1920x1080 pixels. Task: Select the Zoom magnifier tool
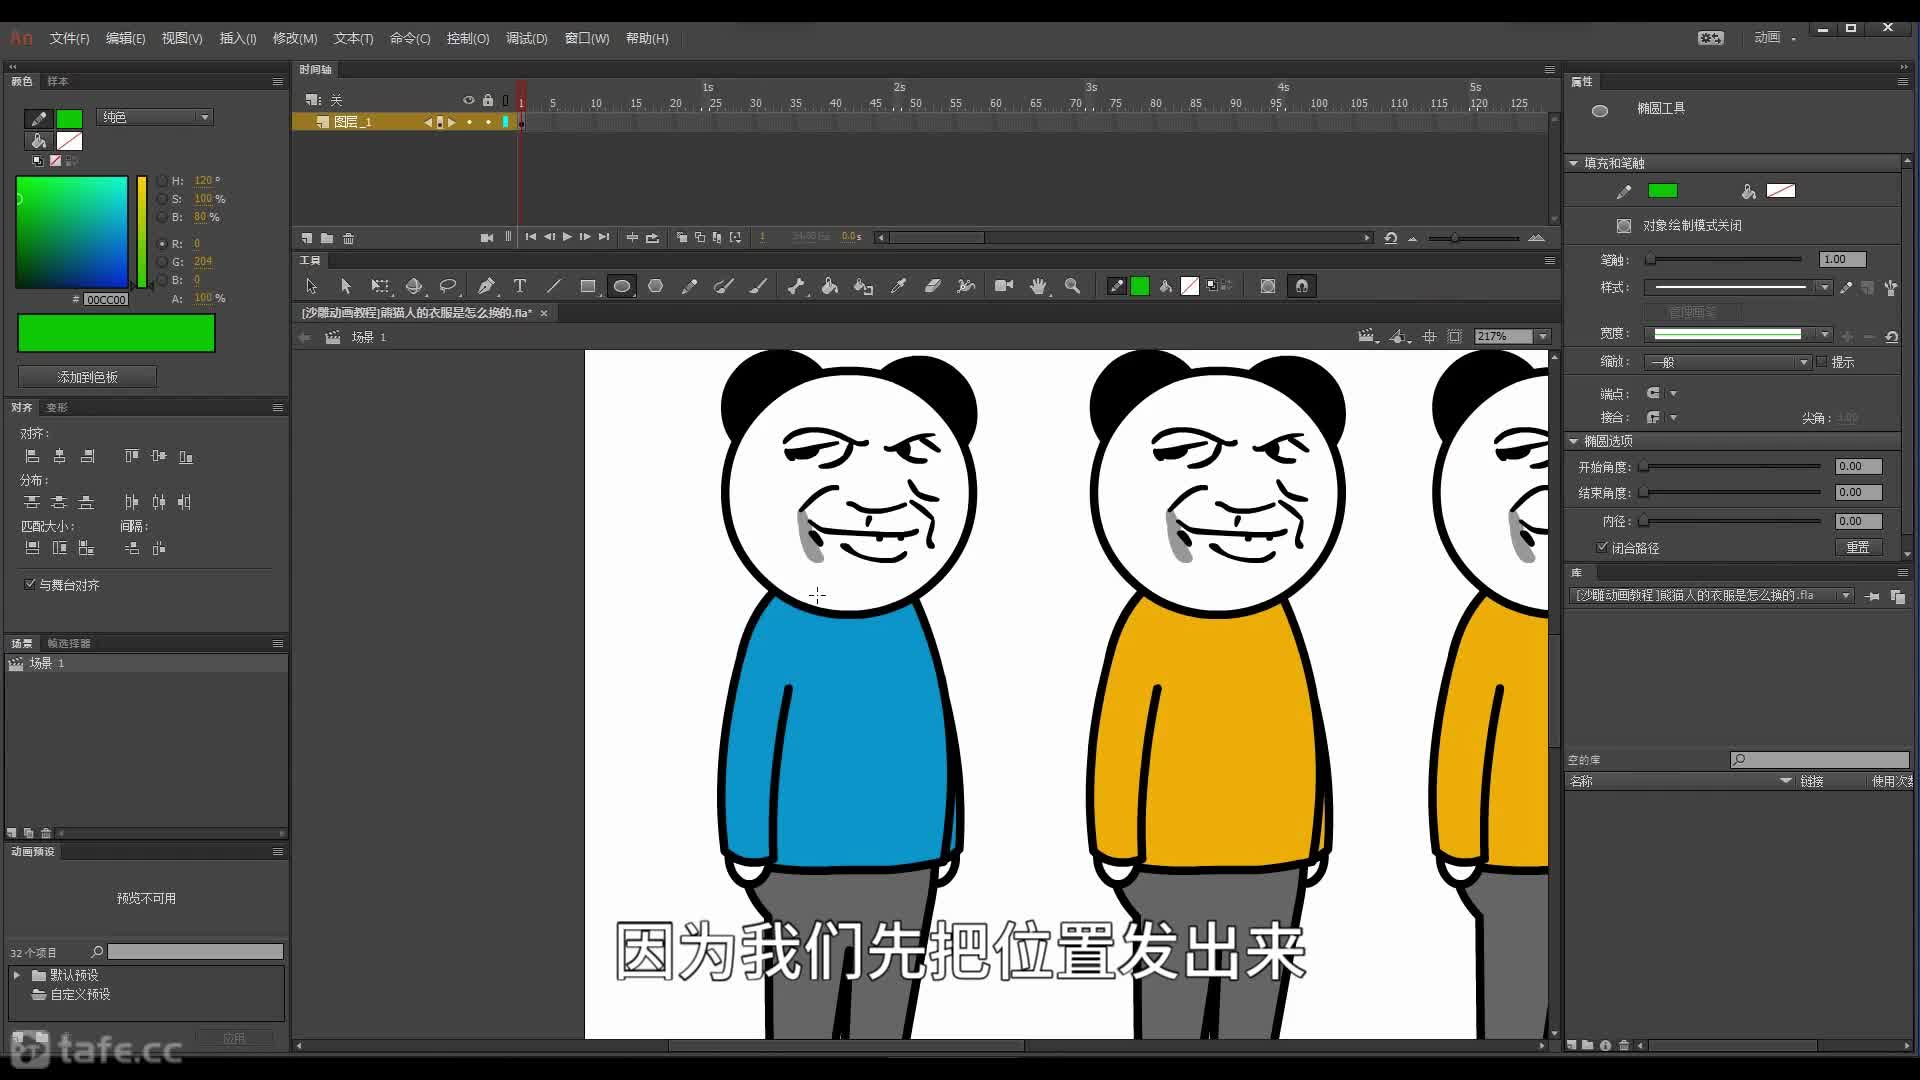tap(1072, 286)
